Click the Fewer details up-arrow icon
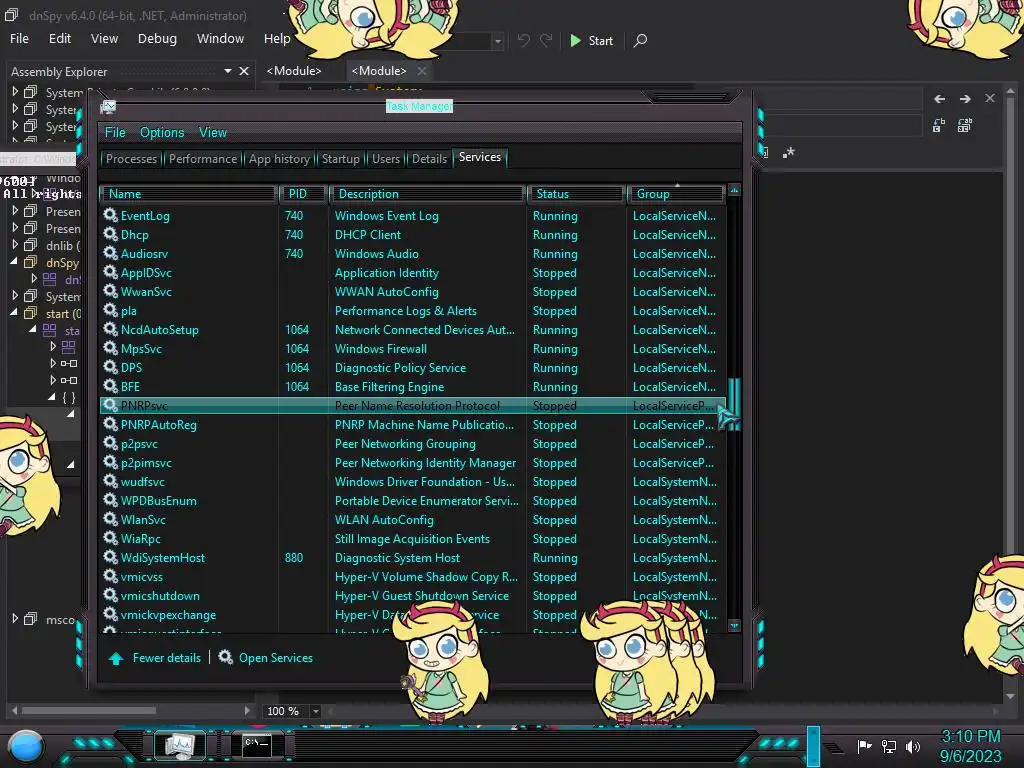This screenshot has height=768, width=1024. (x=116, y=658)
